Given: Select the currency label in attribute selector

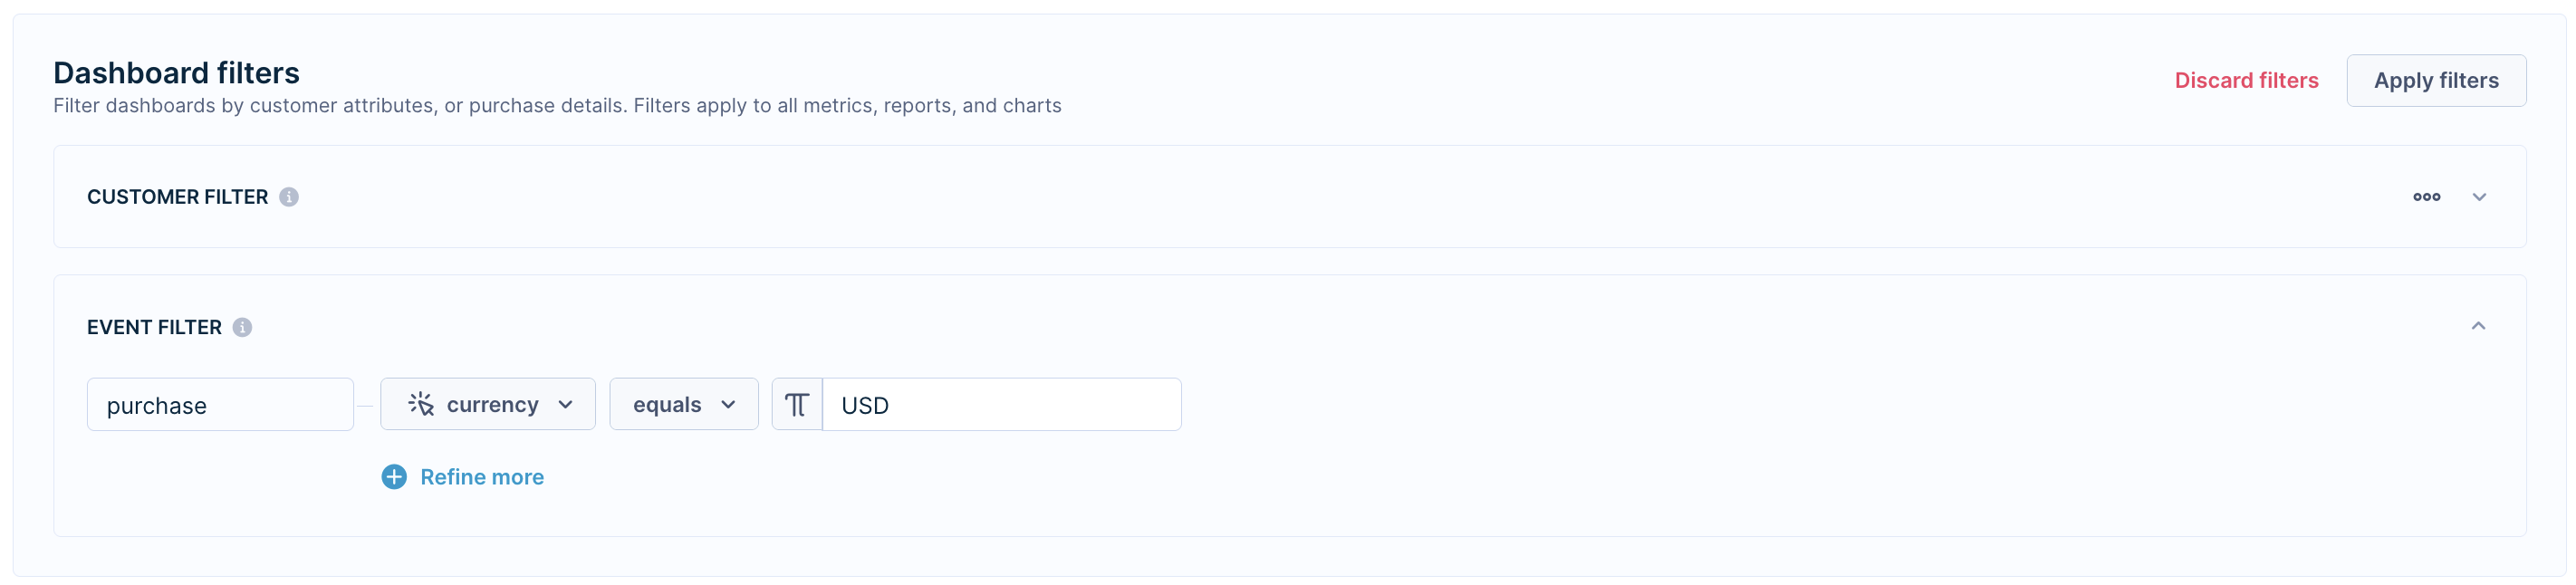Looking at the screenshot, I should click(x=492, y=404).
